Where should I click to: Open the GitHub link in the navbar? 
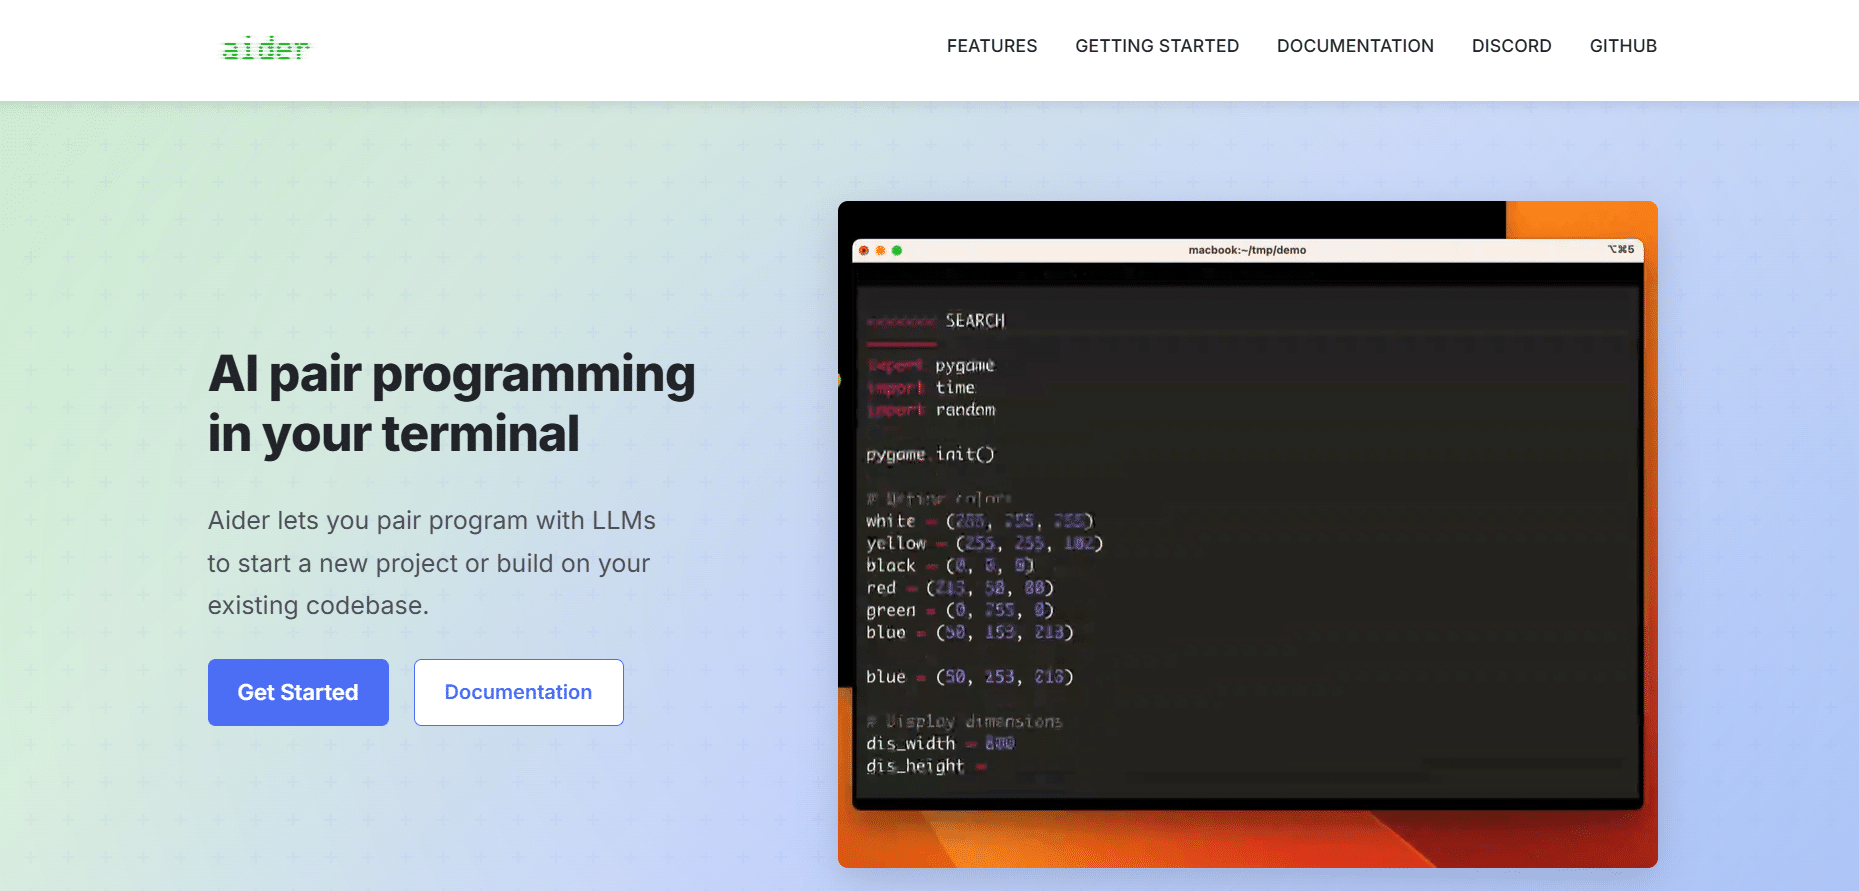(x=1623, y=46)
